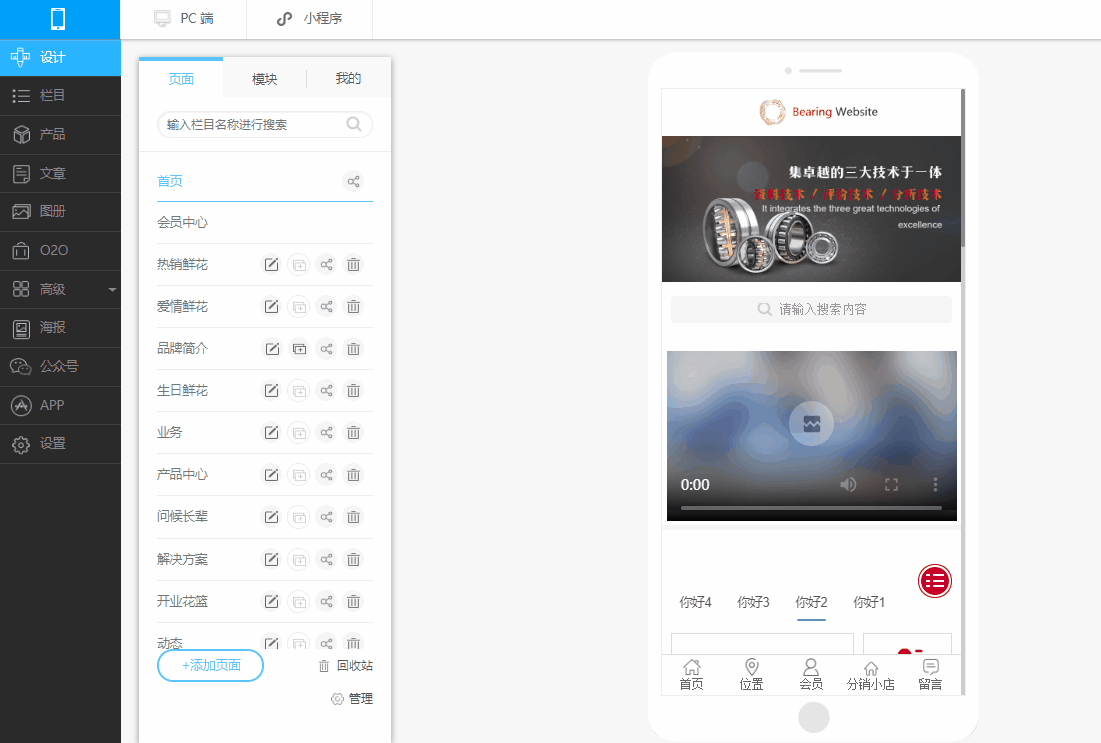Delete the 爱情鲜花 page
Viewport: 1101px width, 743px height.
(353, 307)
